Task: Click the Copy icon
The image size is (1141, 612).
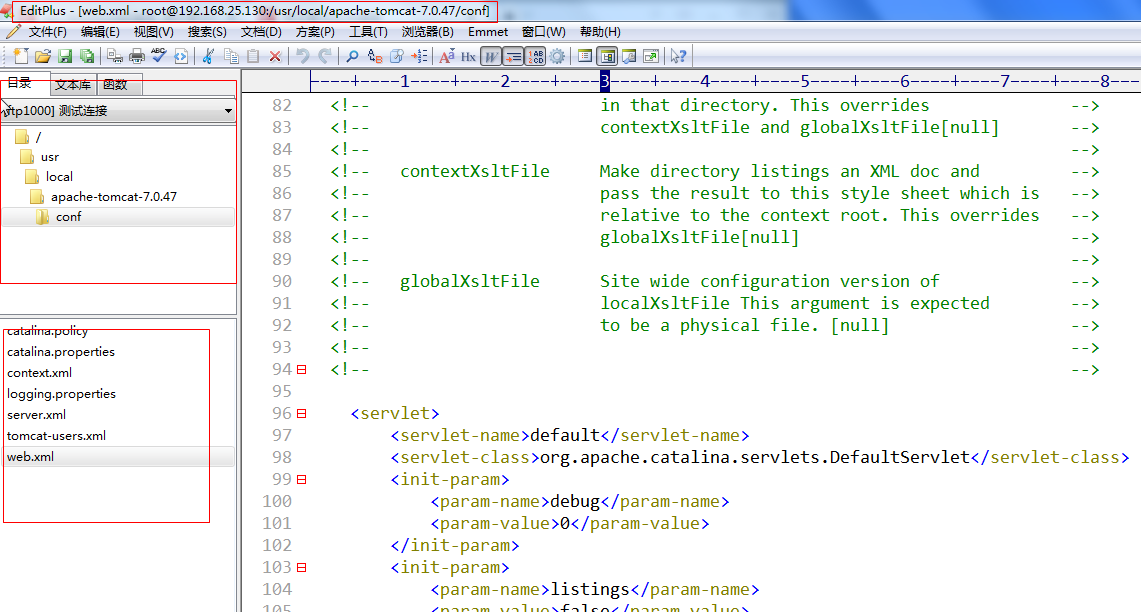Action: [231, 56]
